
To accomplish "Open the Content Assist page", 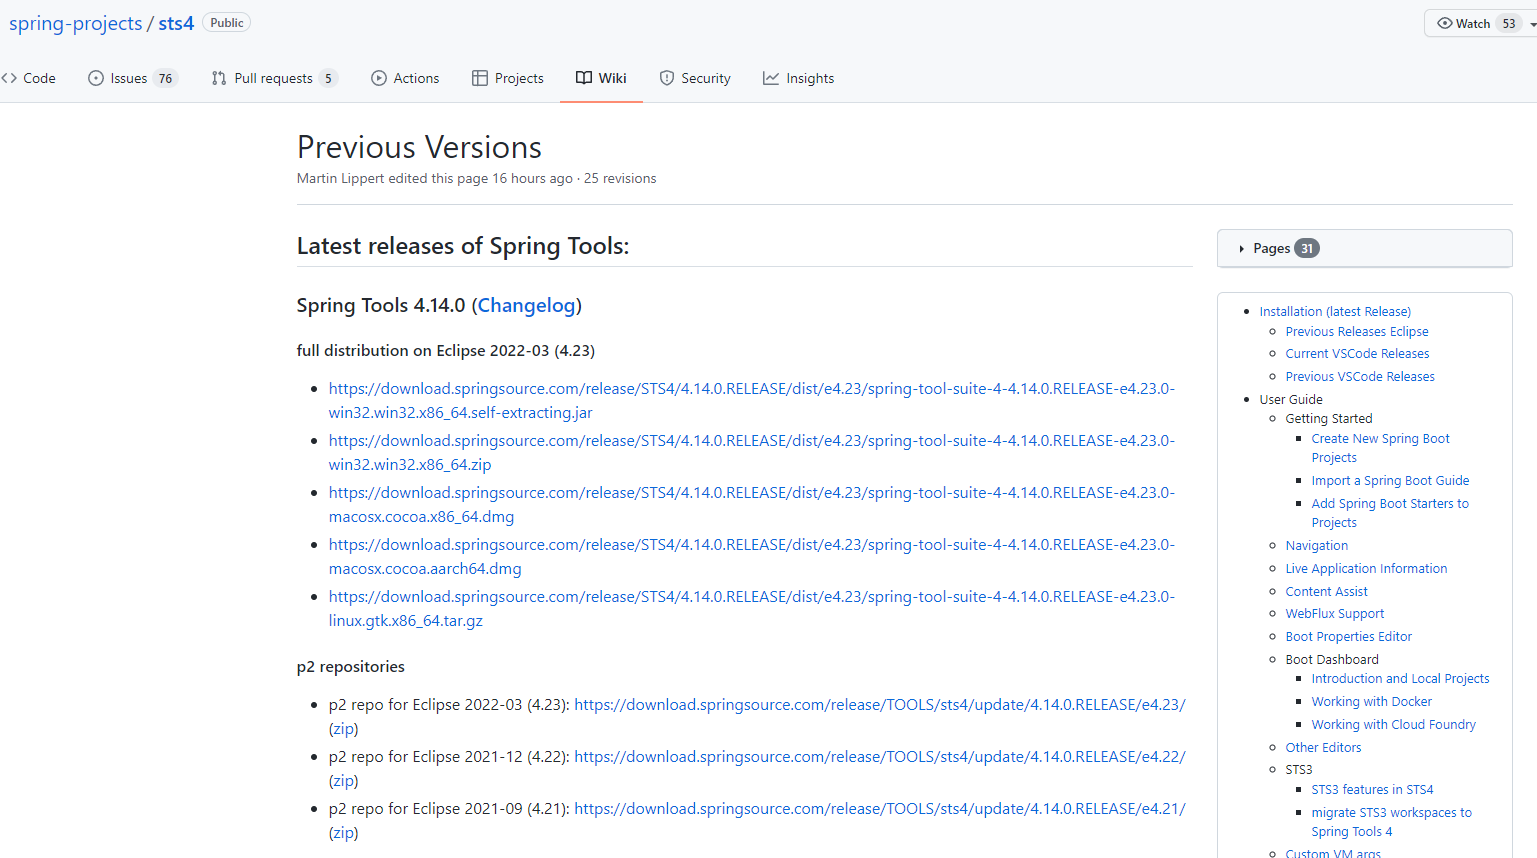I will point(1326,592).
